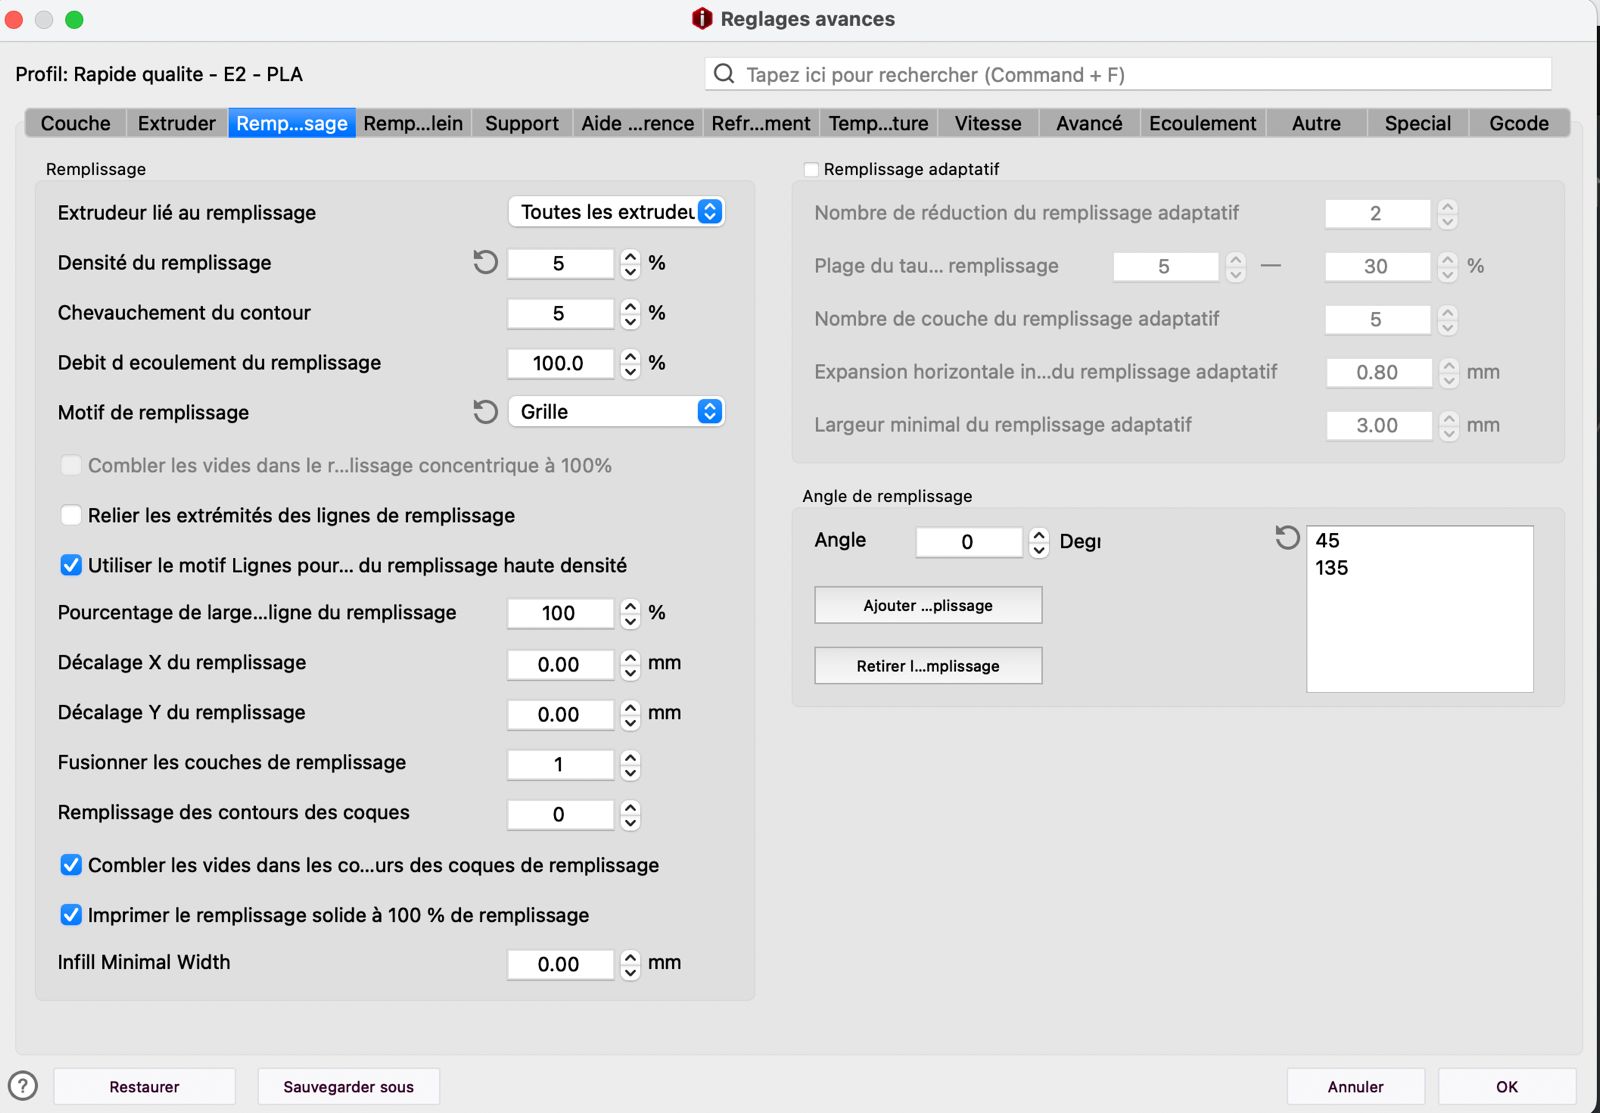The image size is (1600, 1113).
Task: Open the Grille infill pattern dropdown
Action: tap(616, 412)
